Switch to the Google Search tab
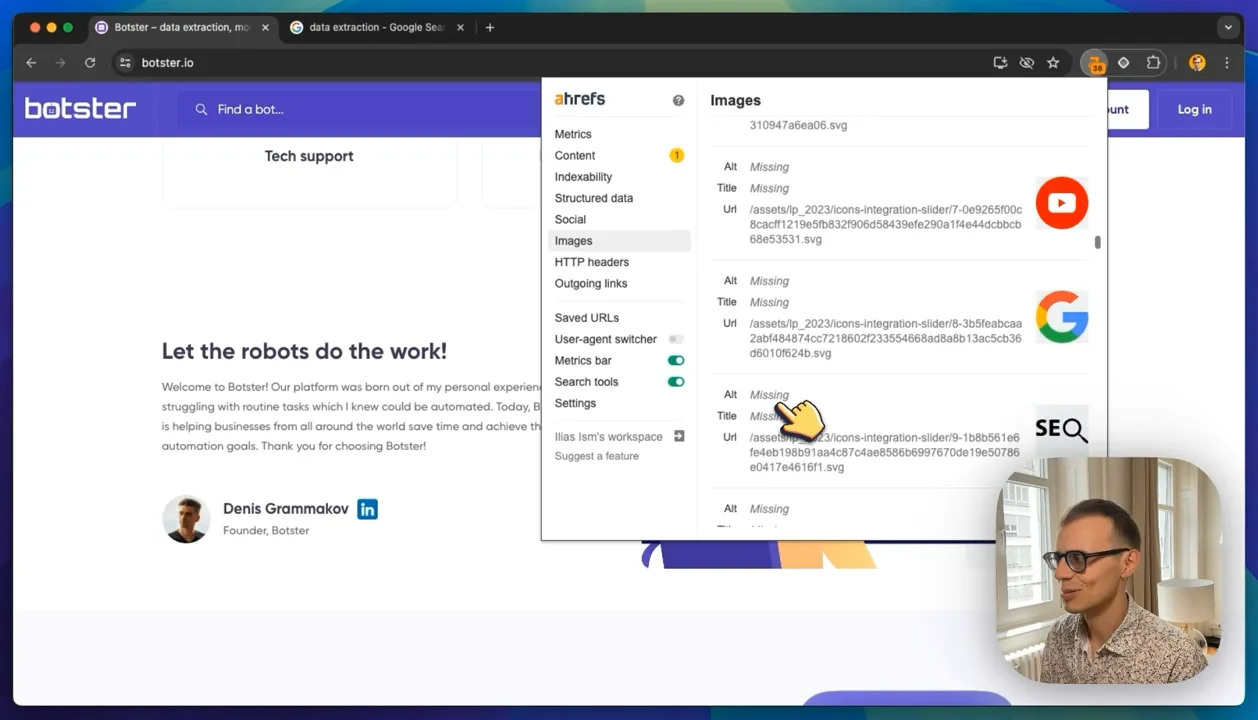The width and height of the screenshot is (1258, 720). (376, 27)
